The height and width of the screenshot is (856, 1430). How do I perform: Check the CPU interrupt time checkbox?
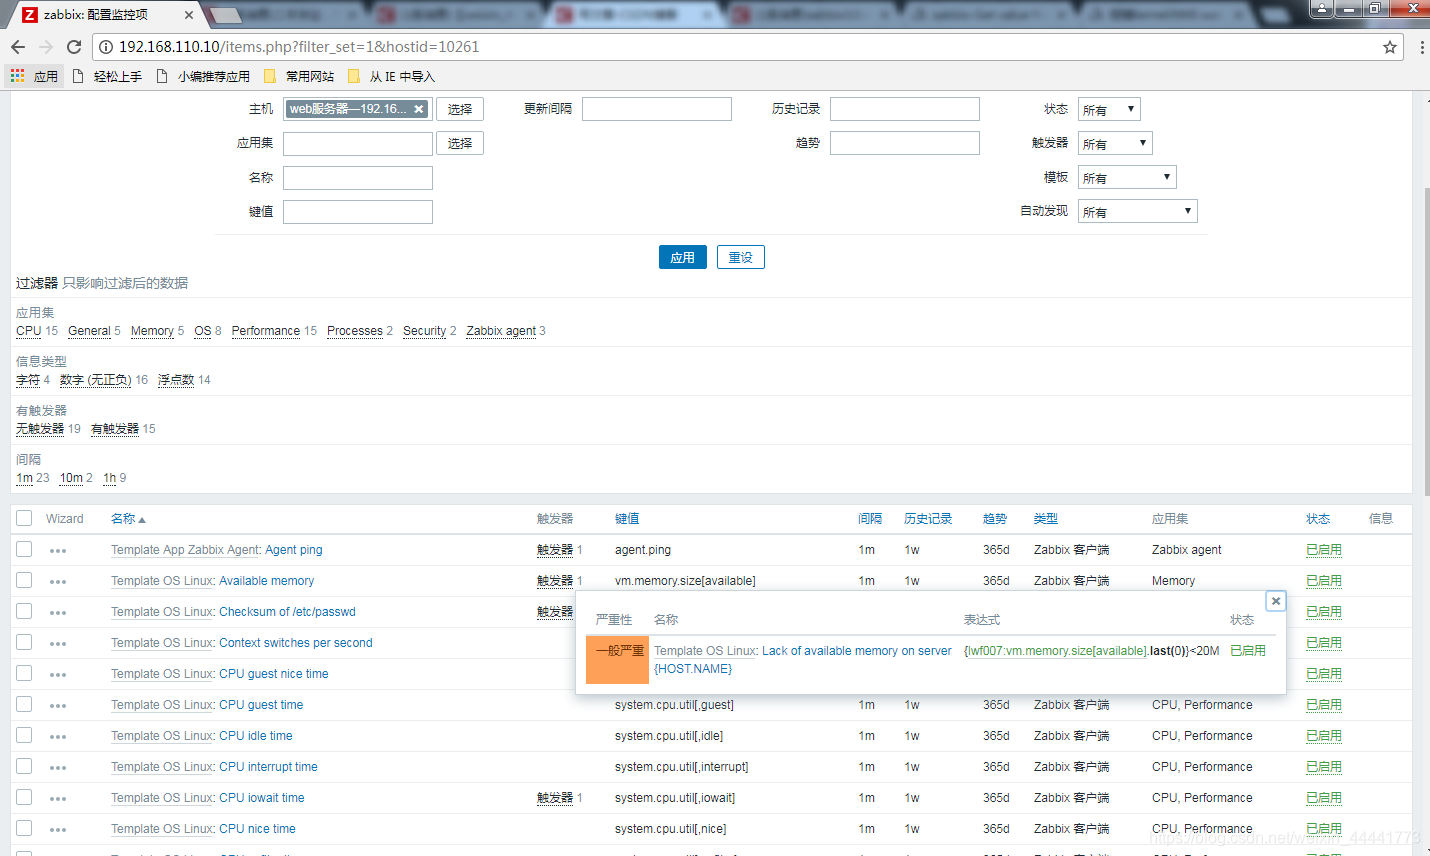click(24, 766)
